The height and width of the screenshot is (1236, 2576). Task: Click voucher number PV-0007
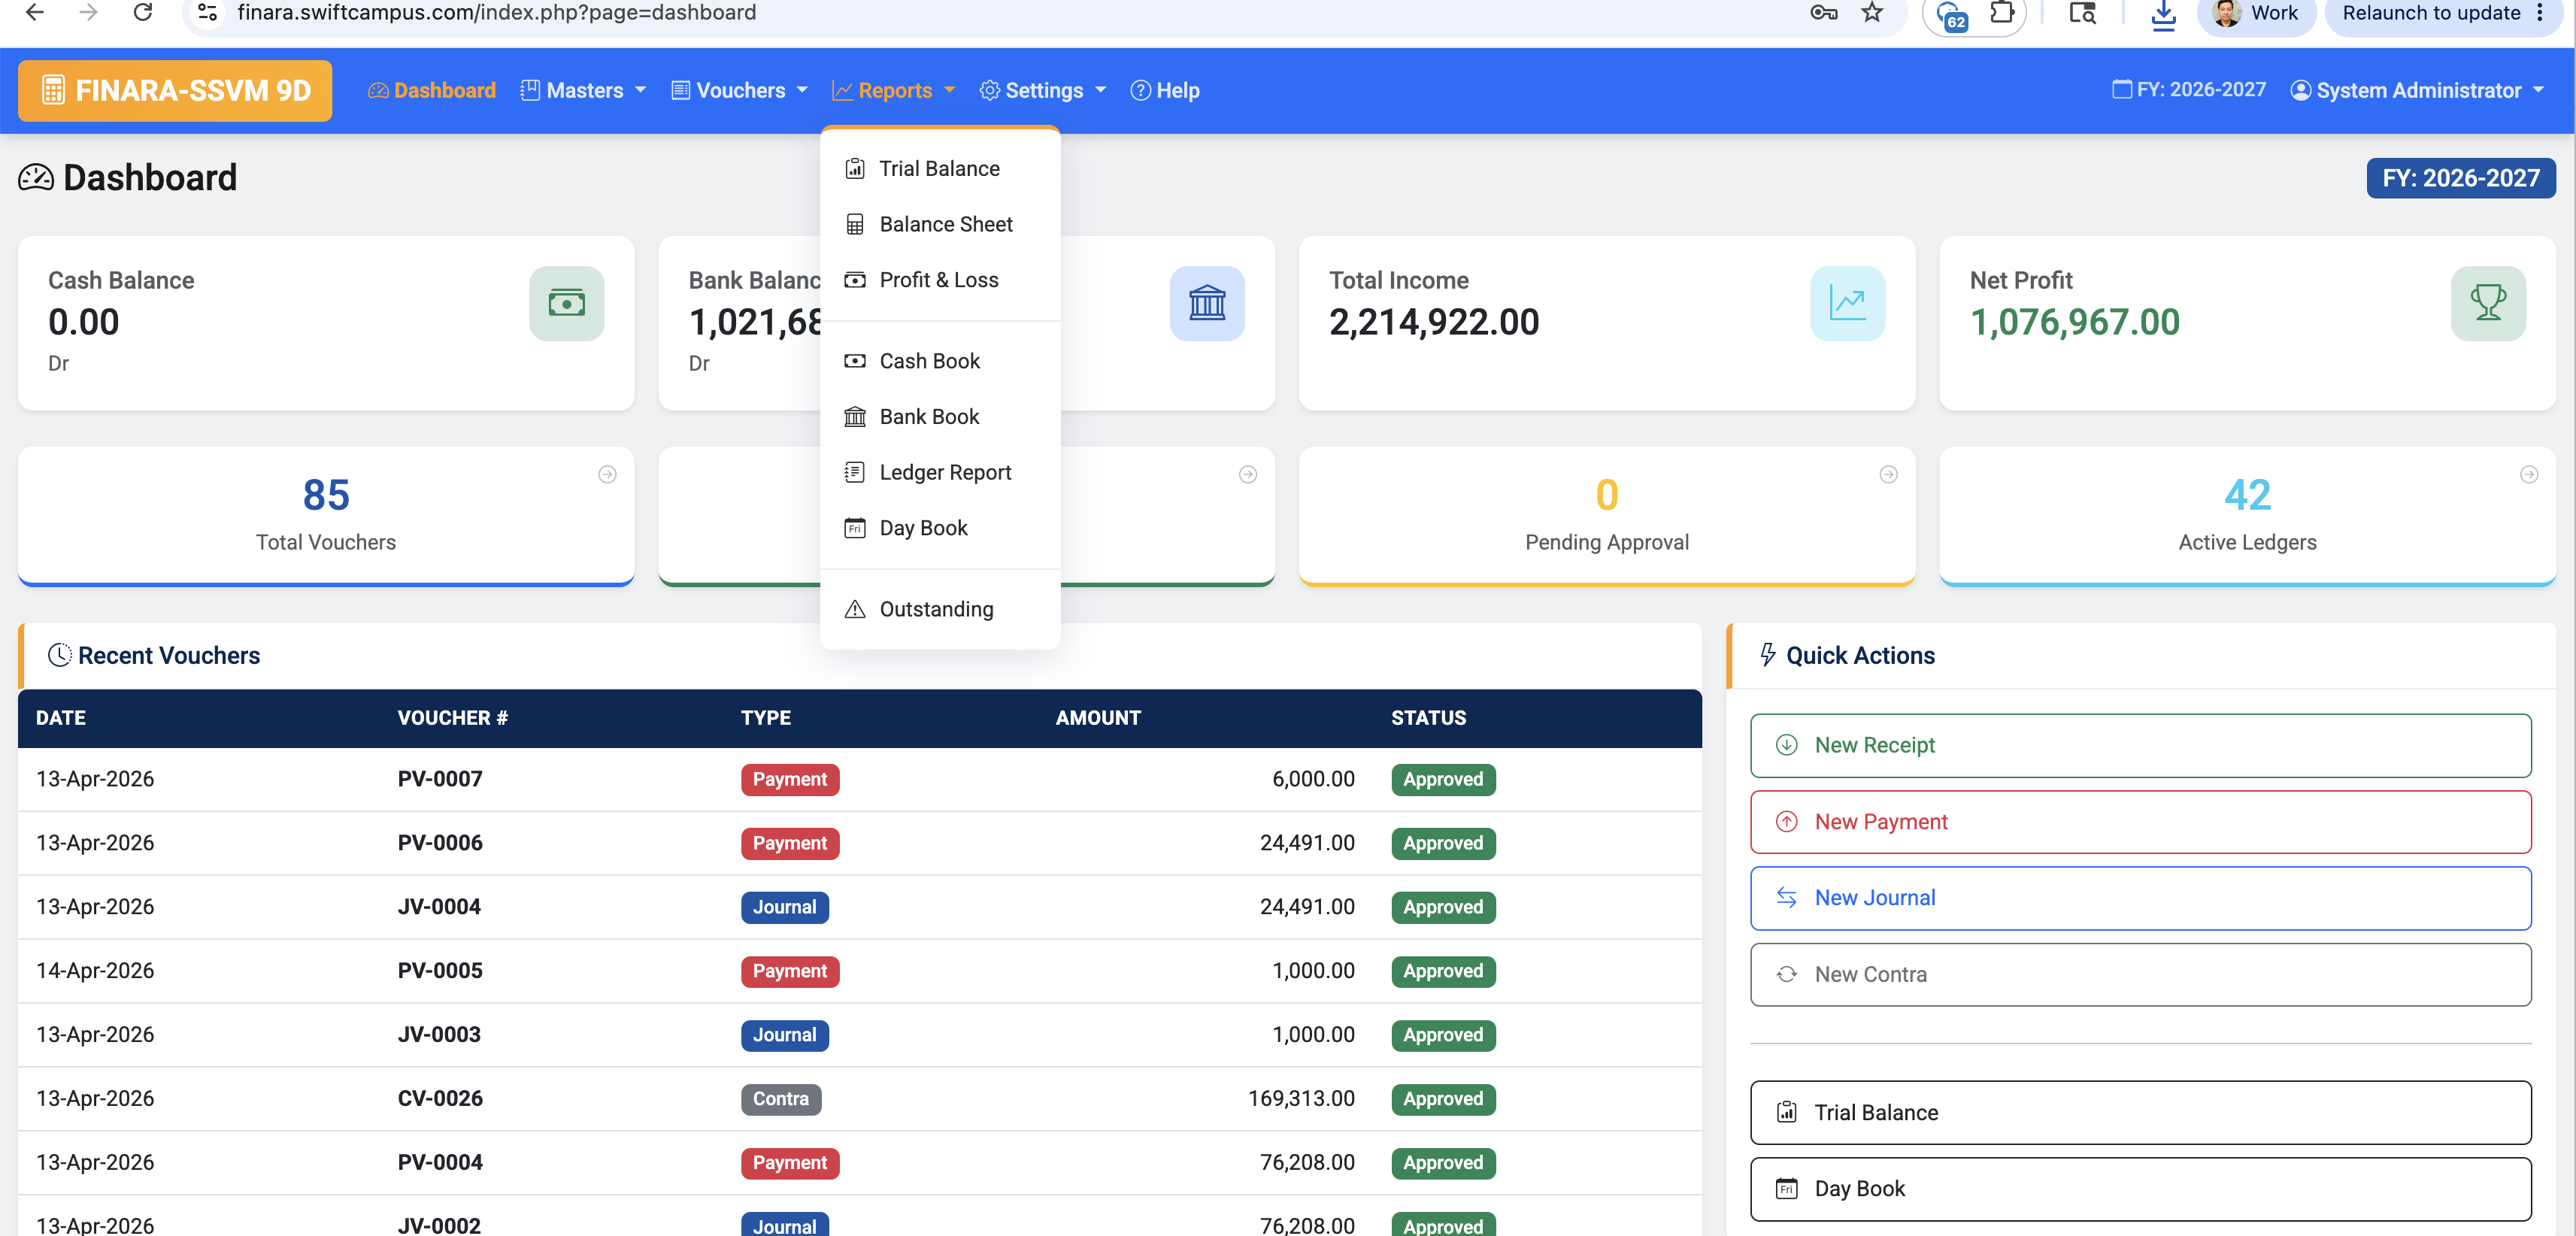pyautogui.click(x=440, y=779)
